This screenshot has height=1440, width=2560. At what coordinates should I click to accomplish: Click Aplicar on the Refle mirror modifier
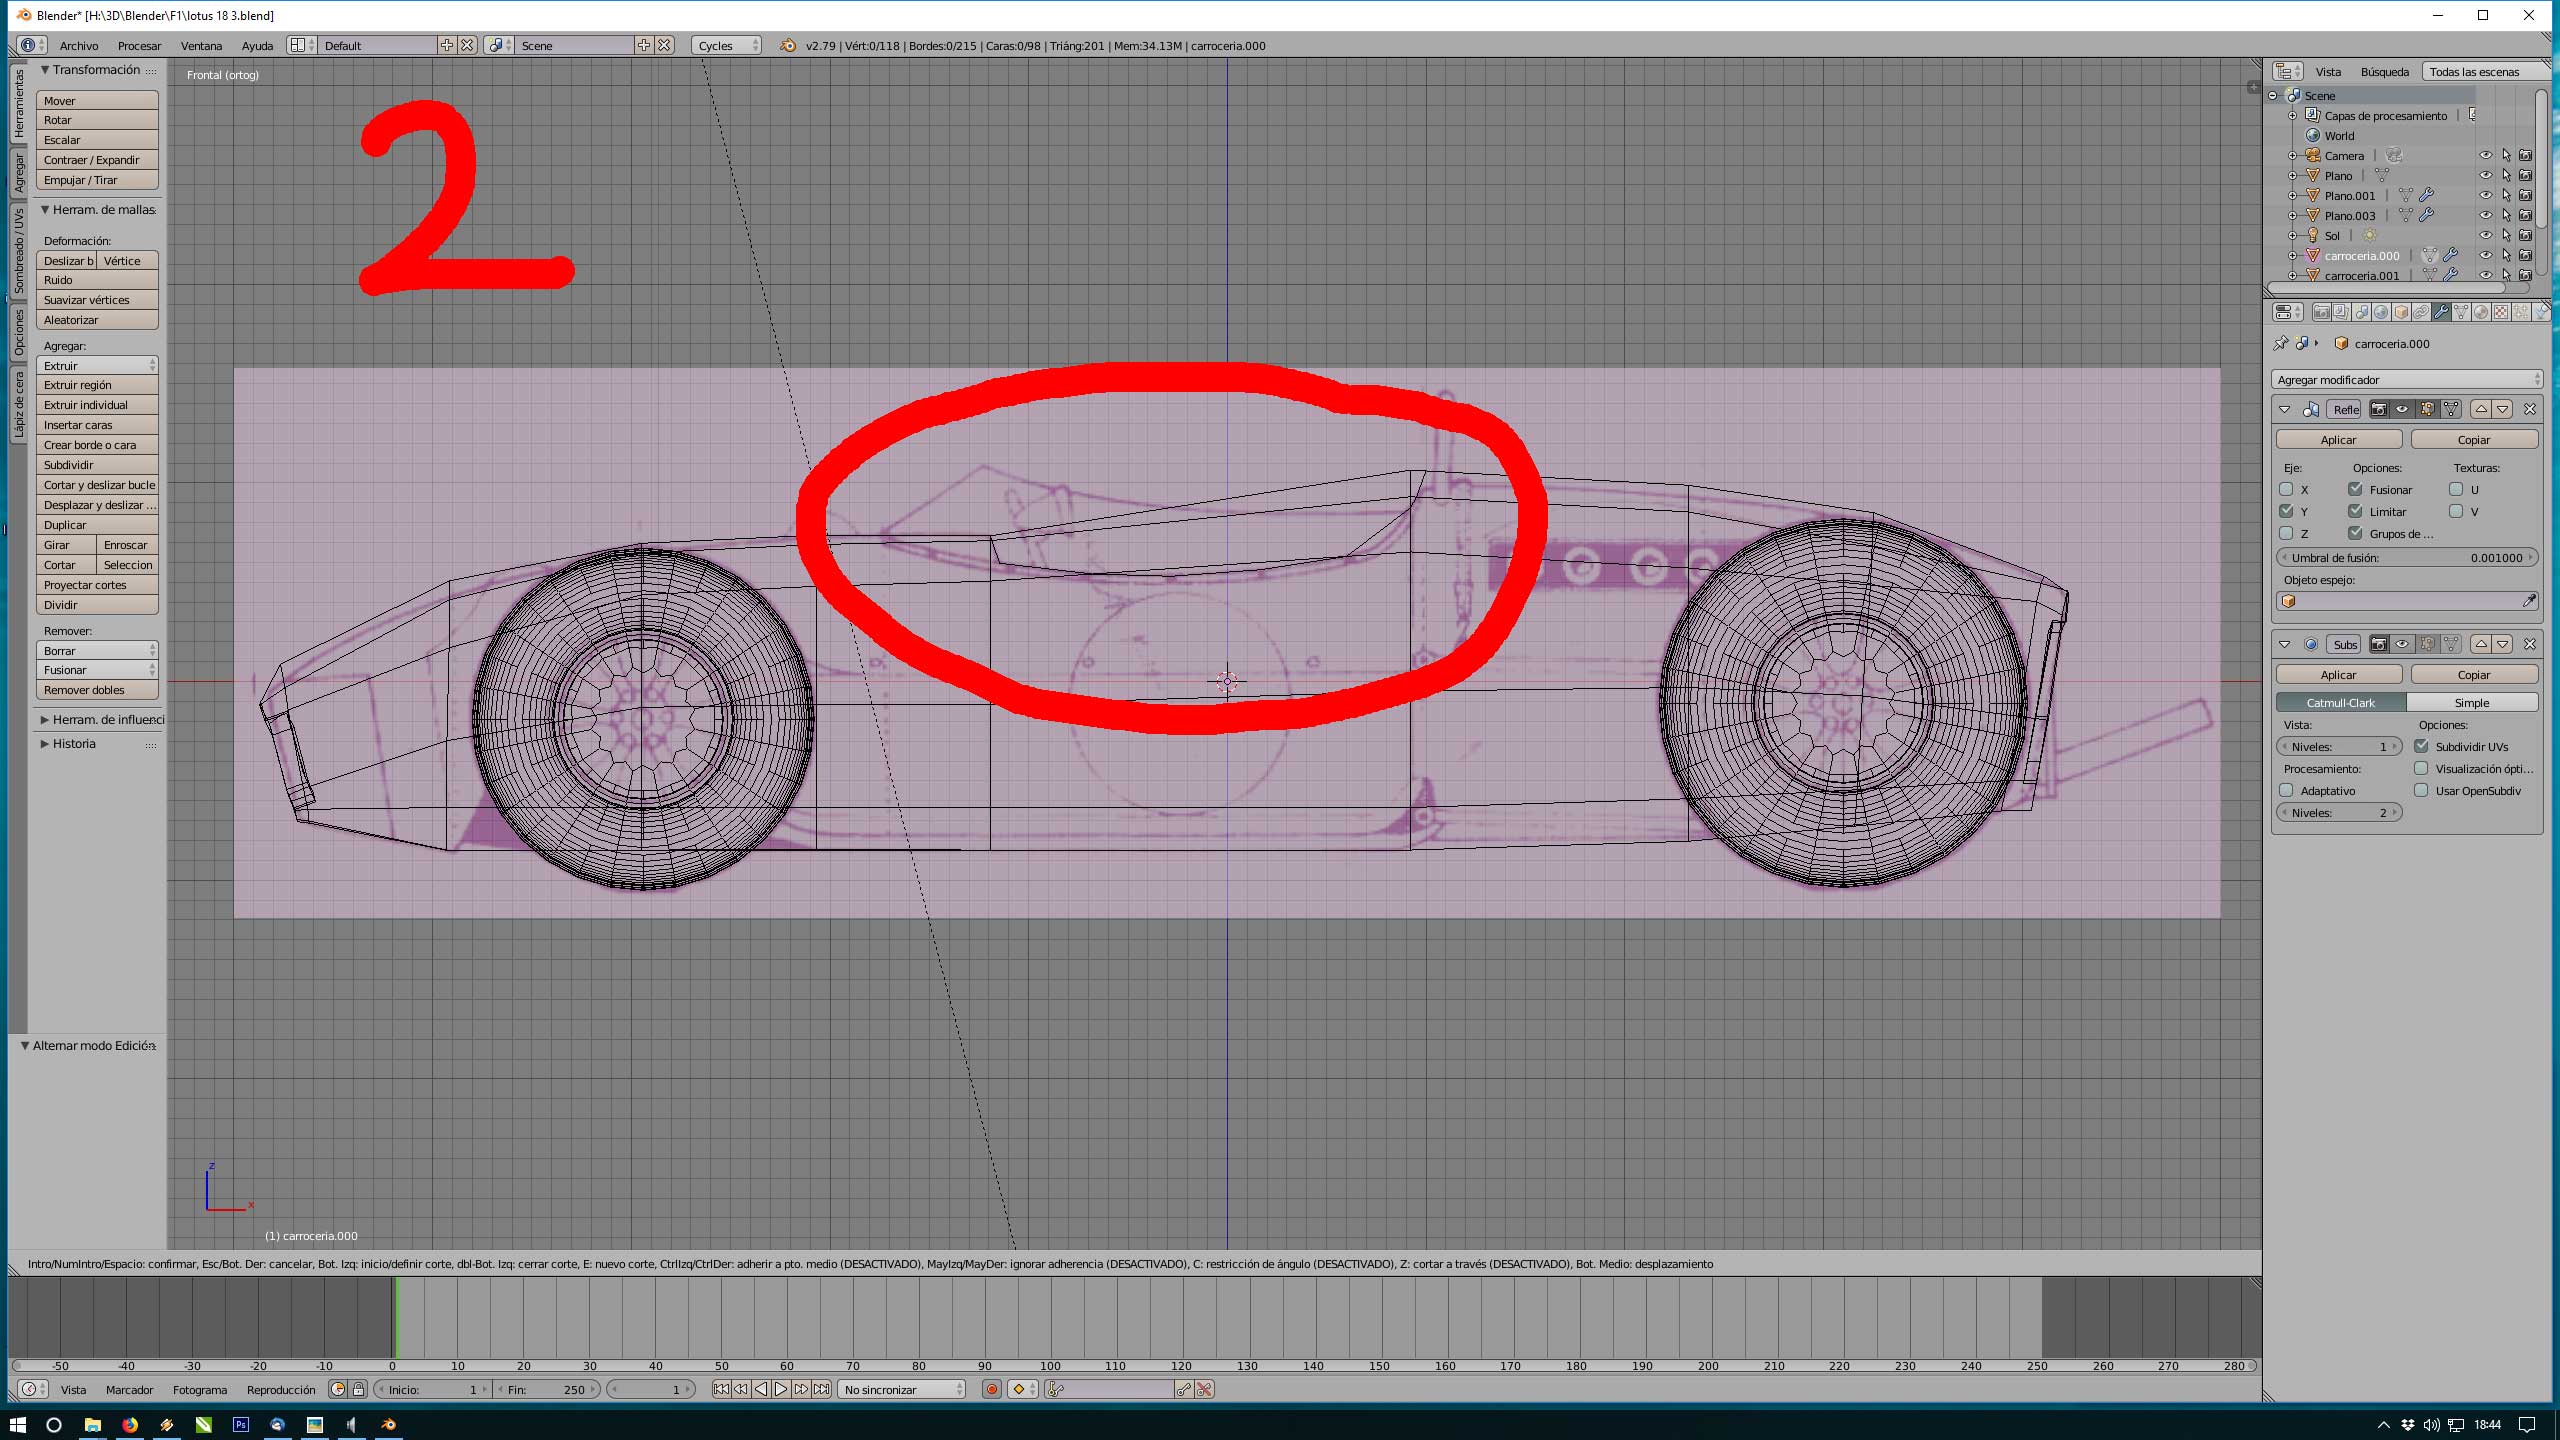pos(2338,440)
